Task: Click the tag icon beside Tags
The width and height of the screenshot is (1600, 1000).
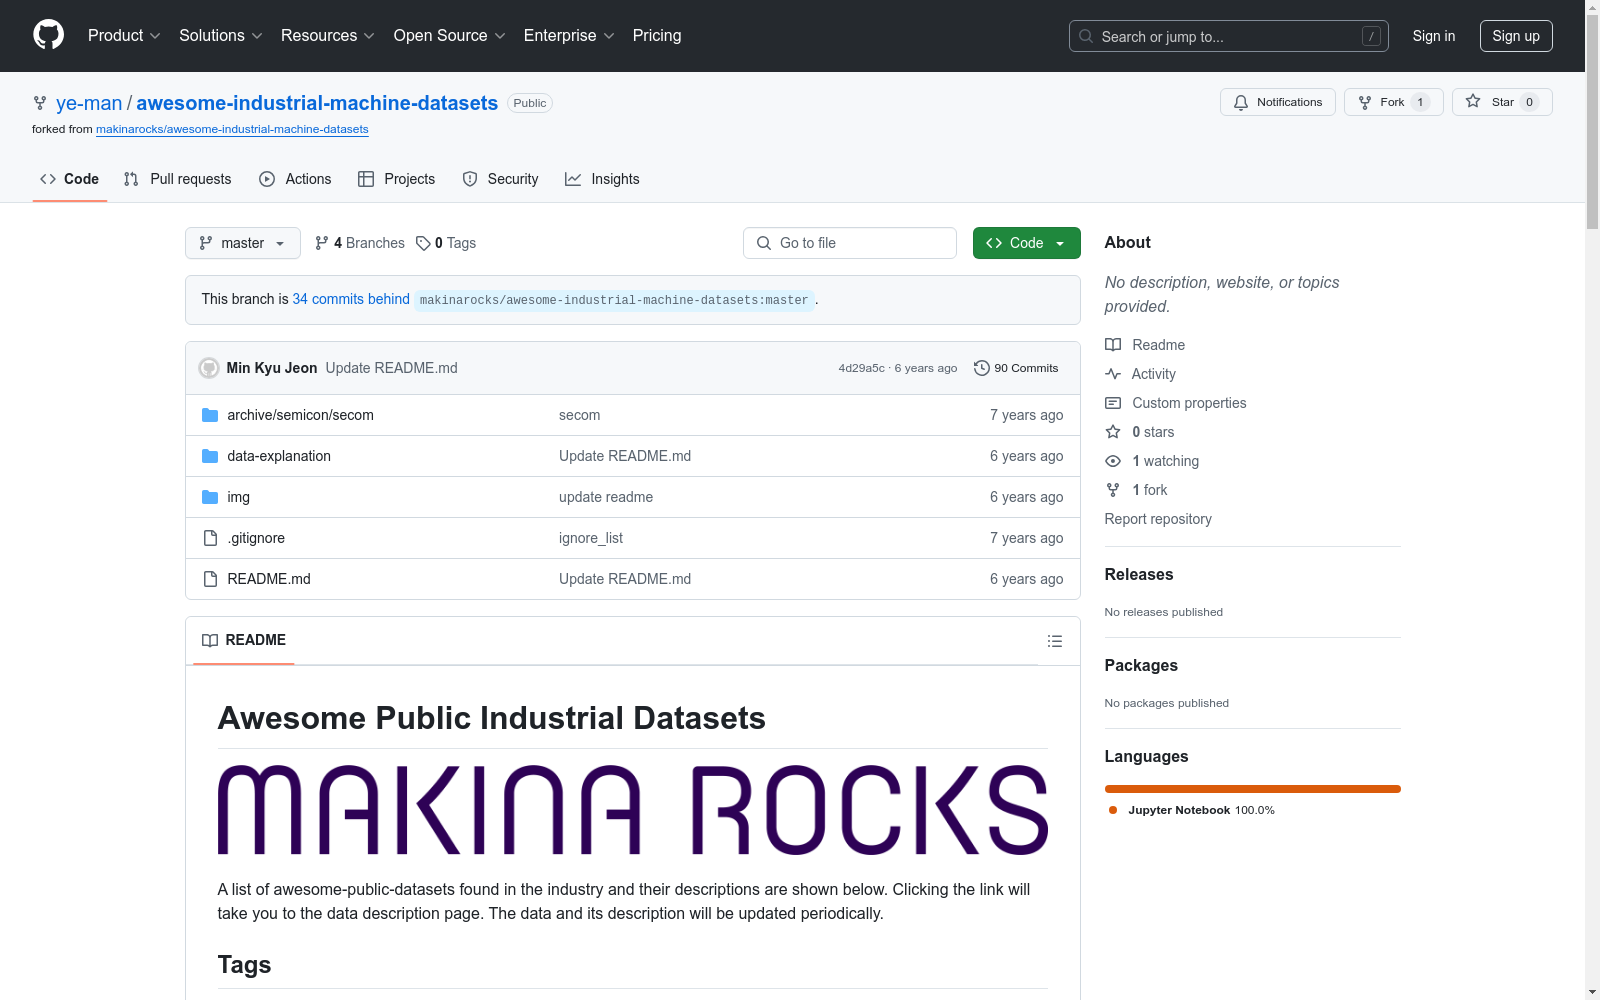Action: (423, 243)
